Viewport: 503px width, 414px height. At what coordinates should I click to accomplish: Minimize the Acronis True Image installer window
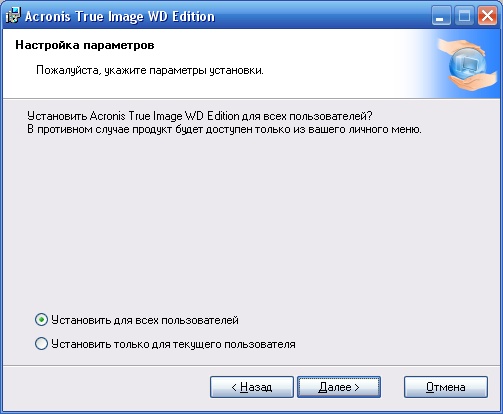tap(441, 16)
